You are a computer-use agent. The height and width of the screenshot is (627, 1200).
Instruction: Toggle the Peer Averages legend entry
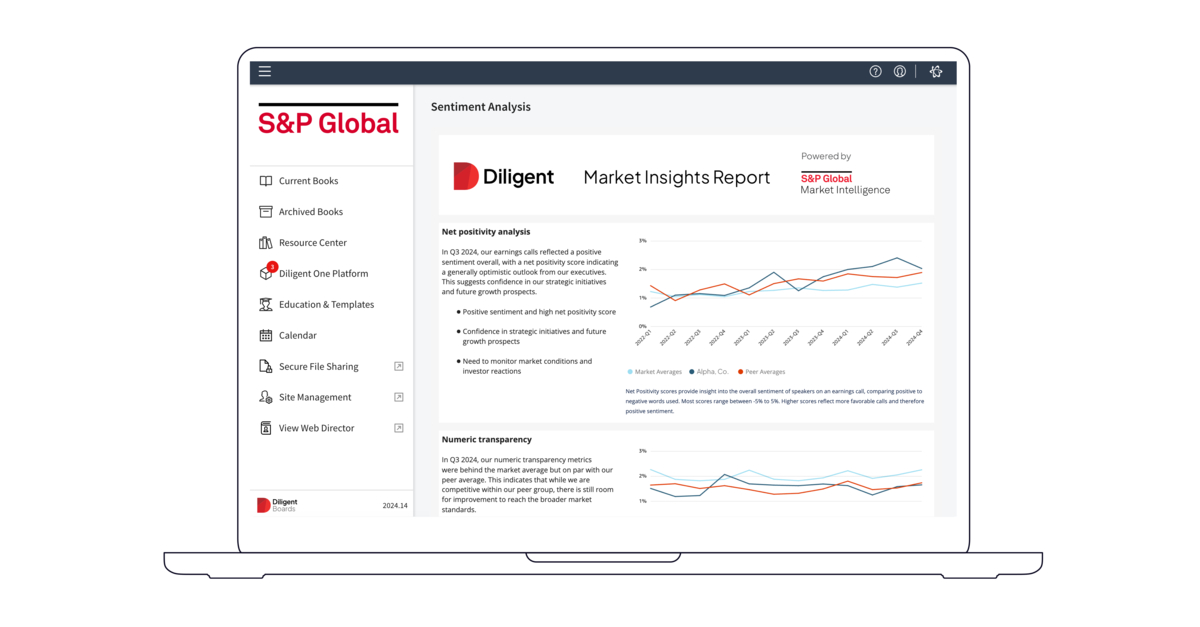[761, 370]
